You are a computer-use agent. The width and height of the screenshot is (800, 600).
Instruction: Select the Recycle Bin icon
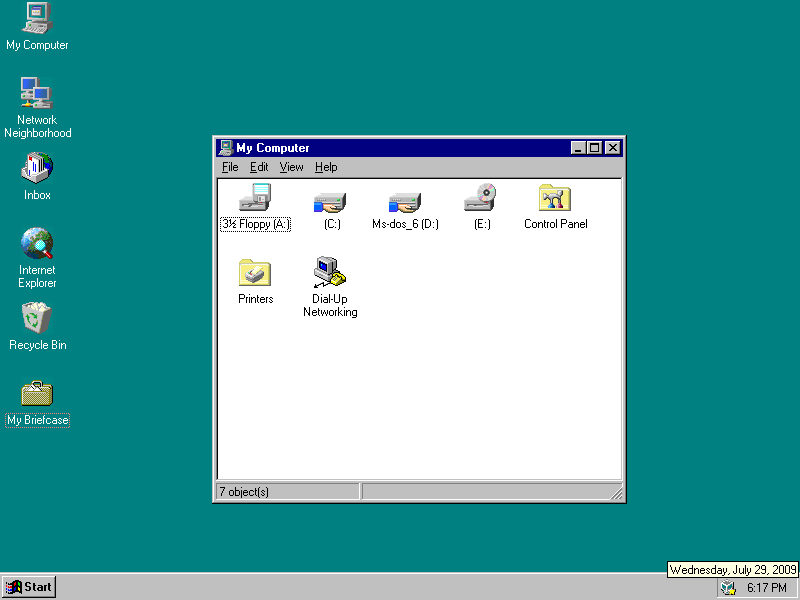[x=37, y=318]
